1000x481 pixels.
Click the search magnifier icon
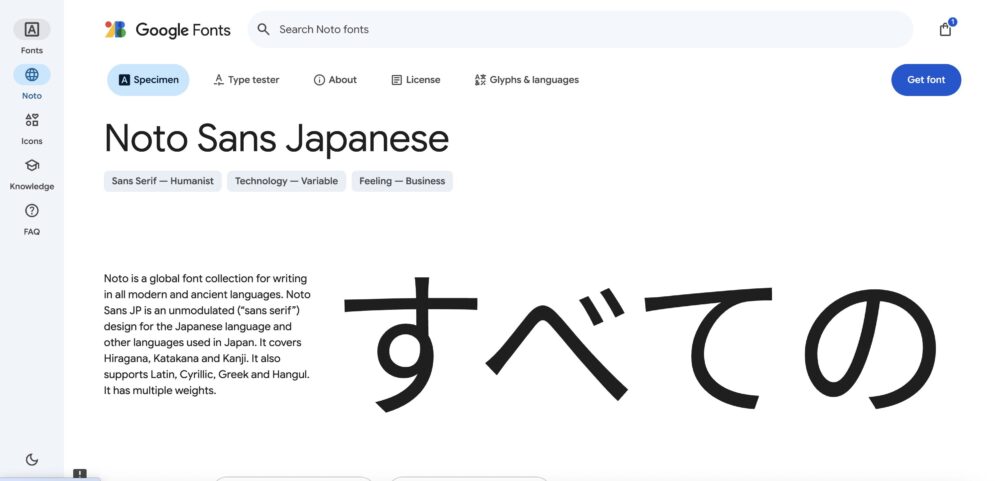(x=263, y=29)
